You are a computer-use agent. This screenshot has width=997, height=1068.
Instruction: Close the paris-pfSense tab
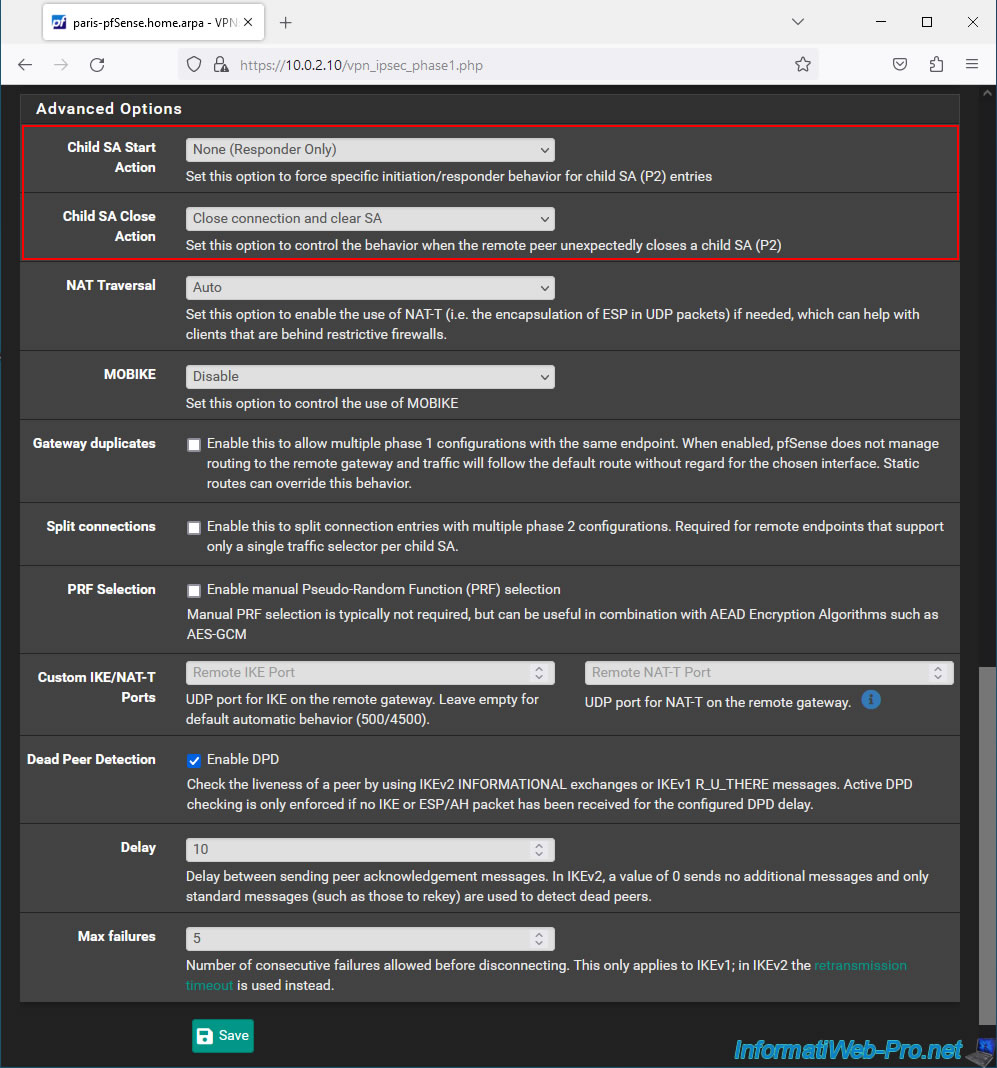pos(248,22)
